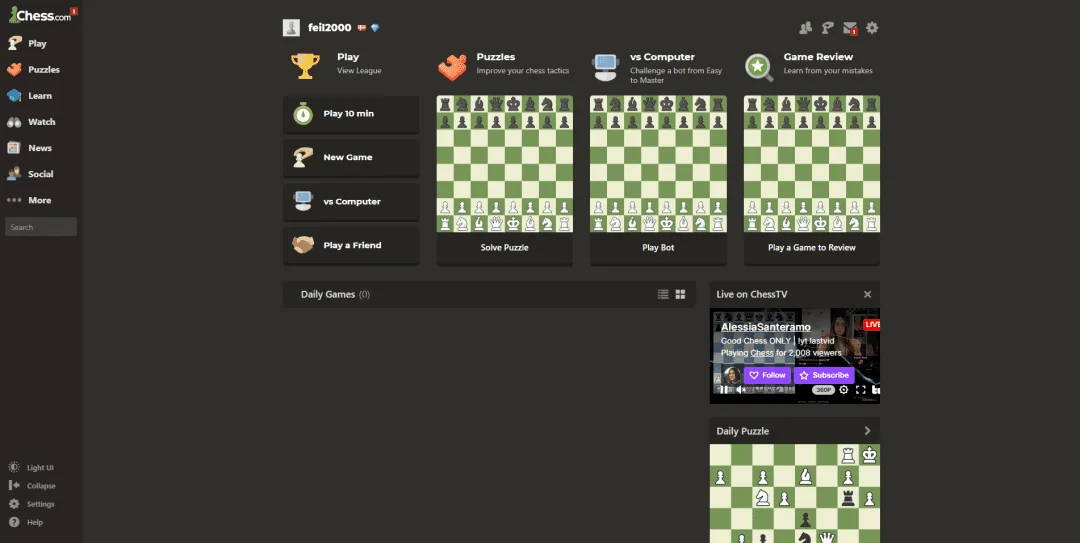The height and width of the screenshot is (543, 1080).
Task: Start a Play 10 min game
Action: 351,114
